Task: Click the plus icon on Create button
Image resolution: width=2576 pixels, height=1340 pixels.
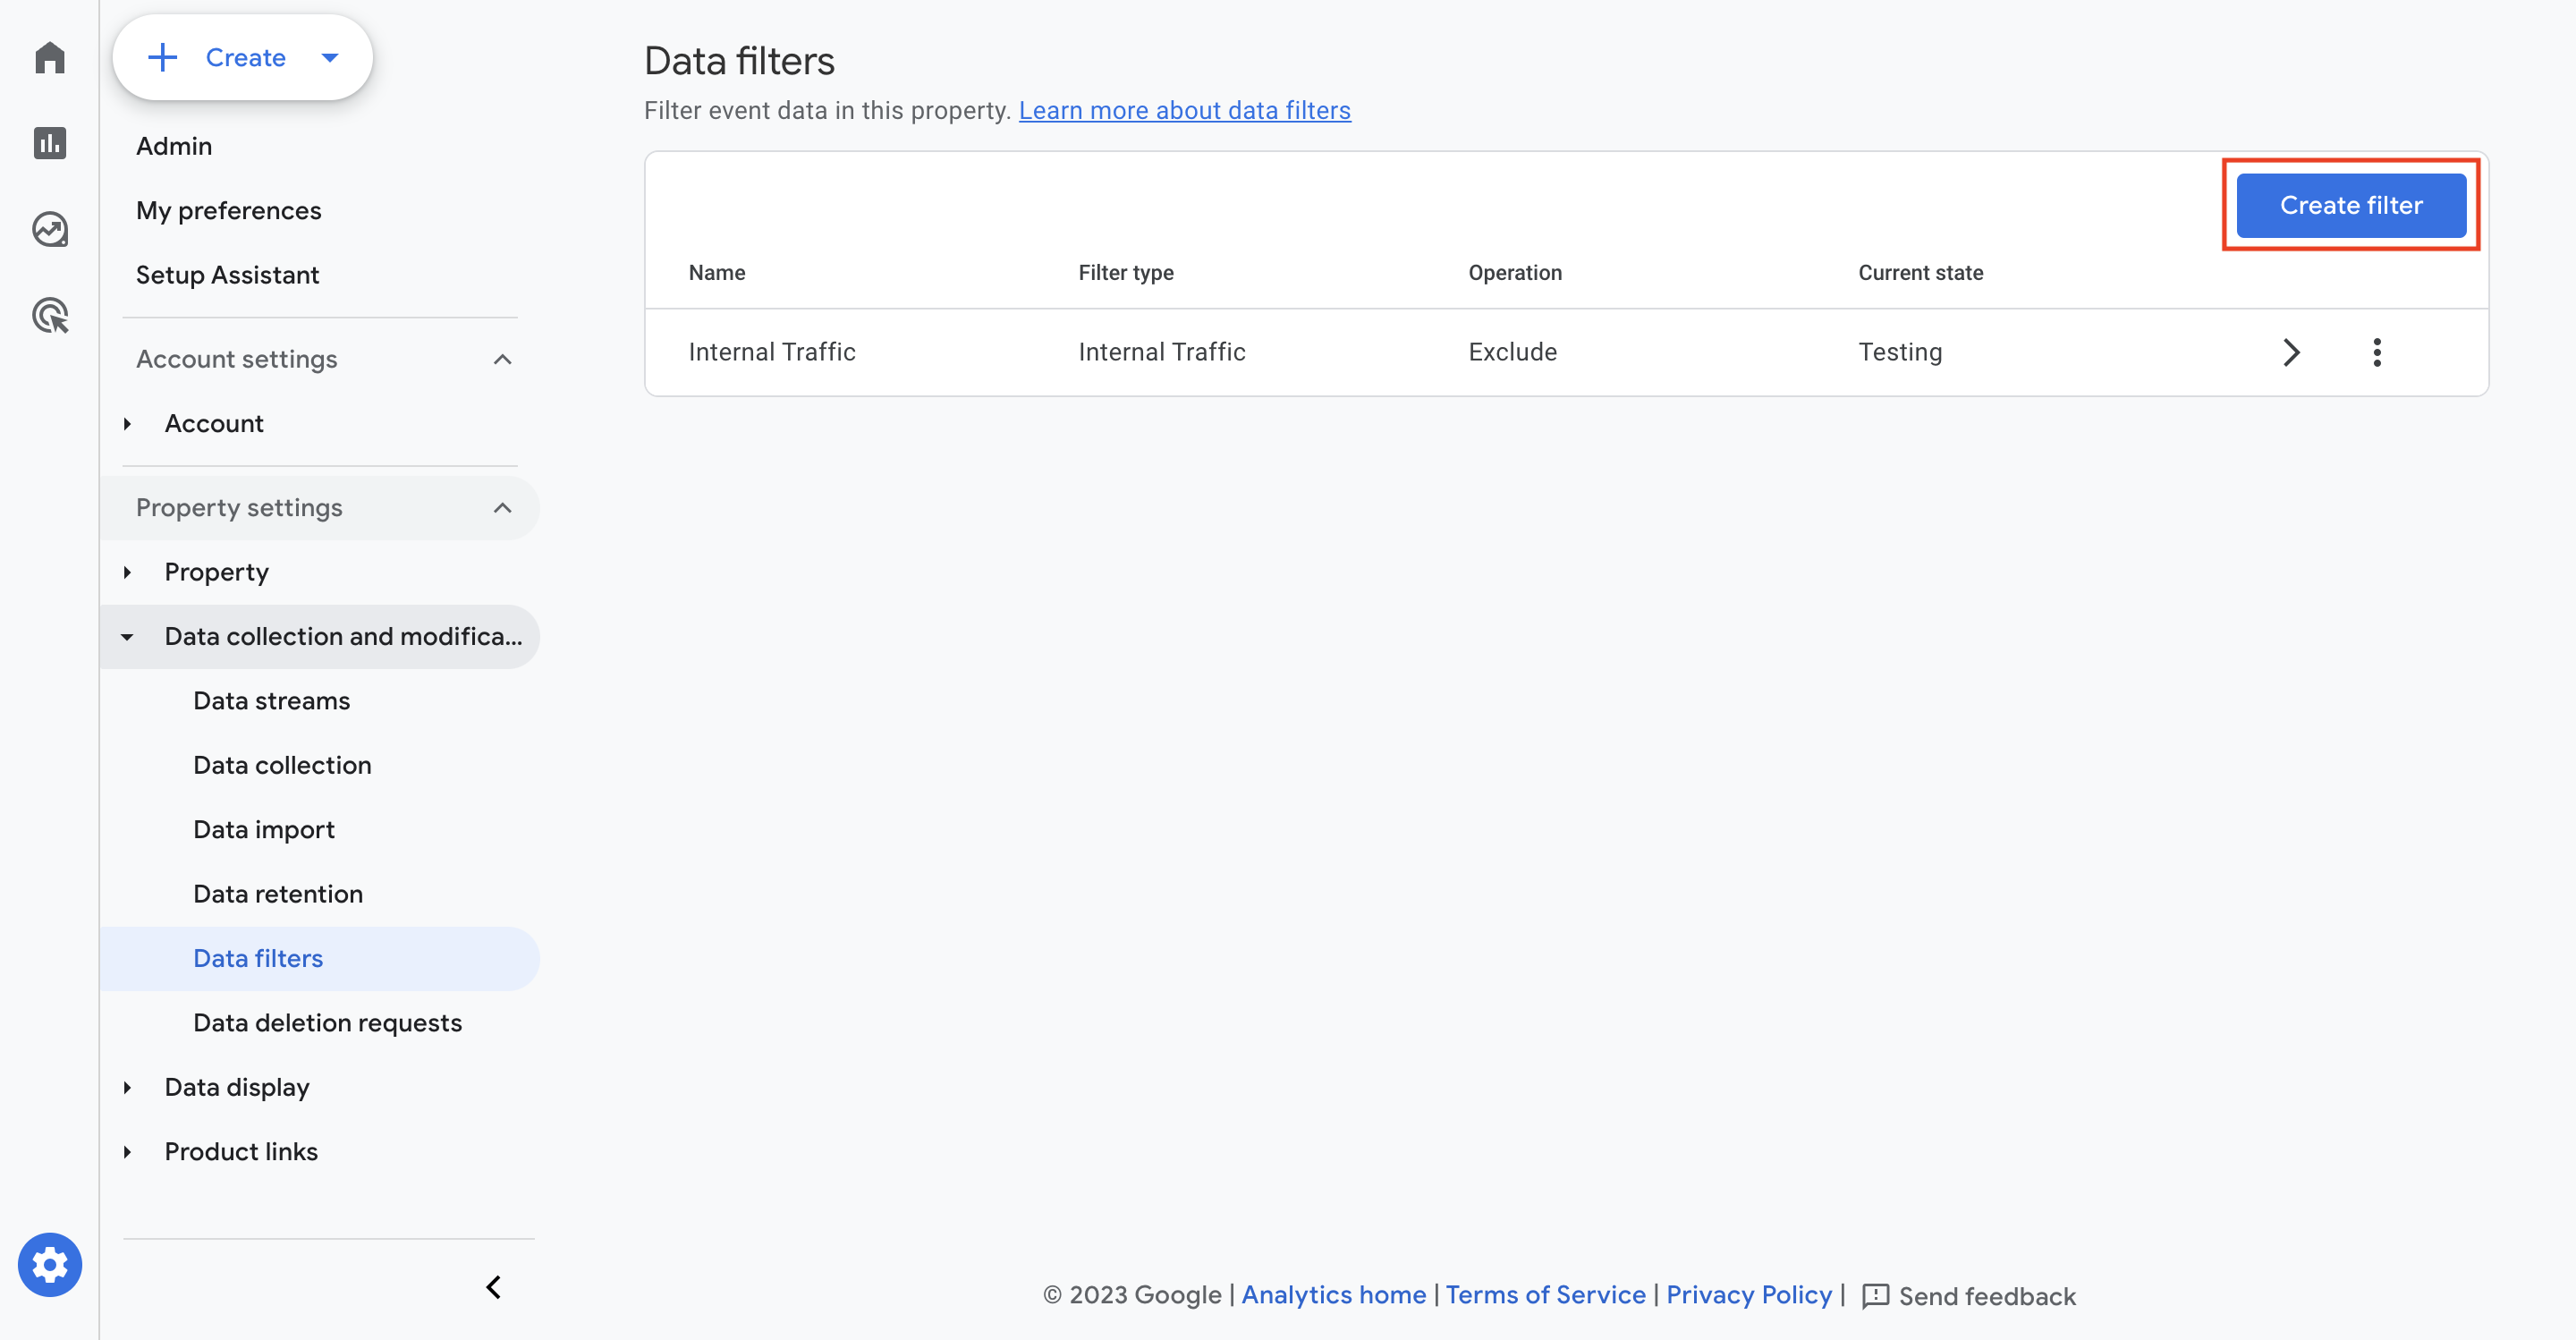Action: pos(162,57)
